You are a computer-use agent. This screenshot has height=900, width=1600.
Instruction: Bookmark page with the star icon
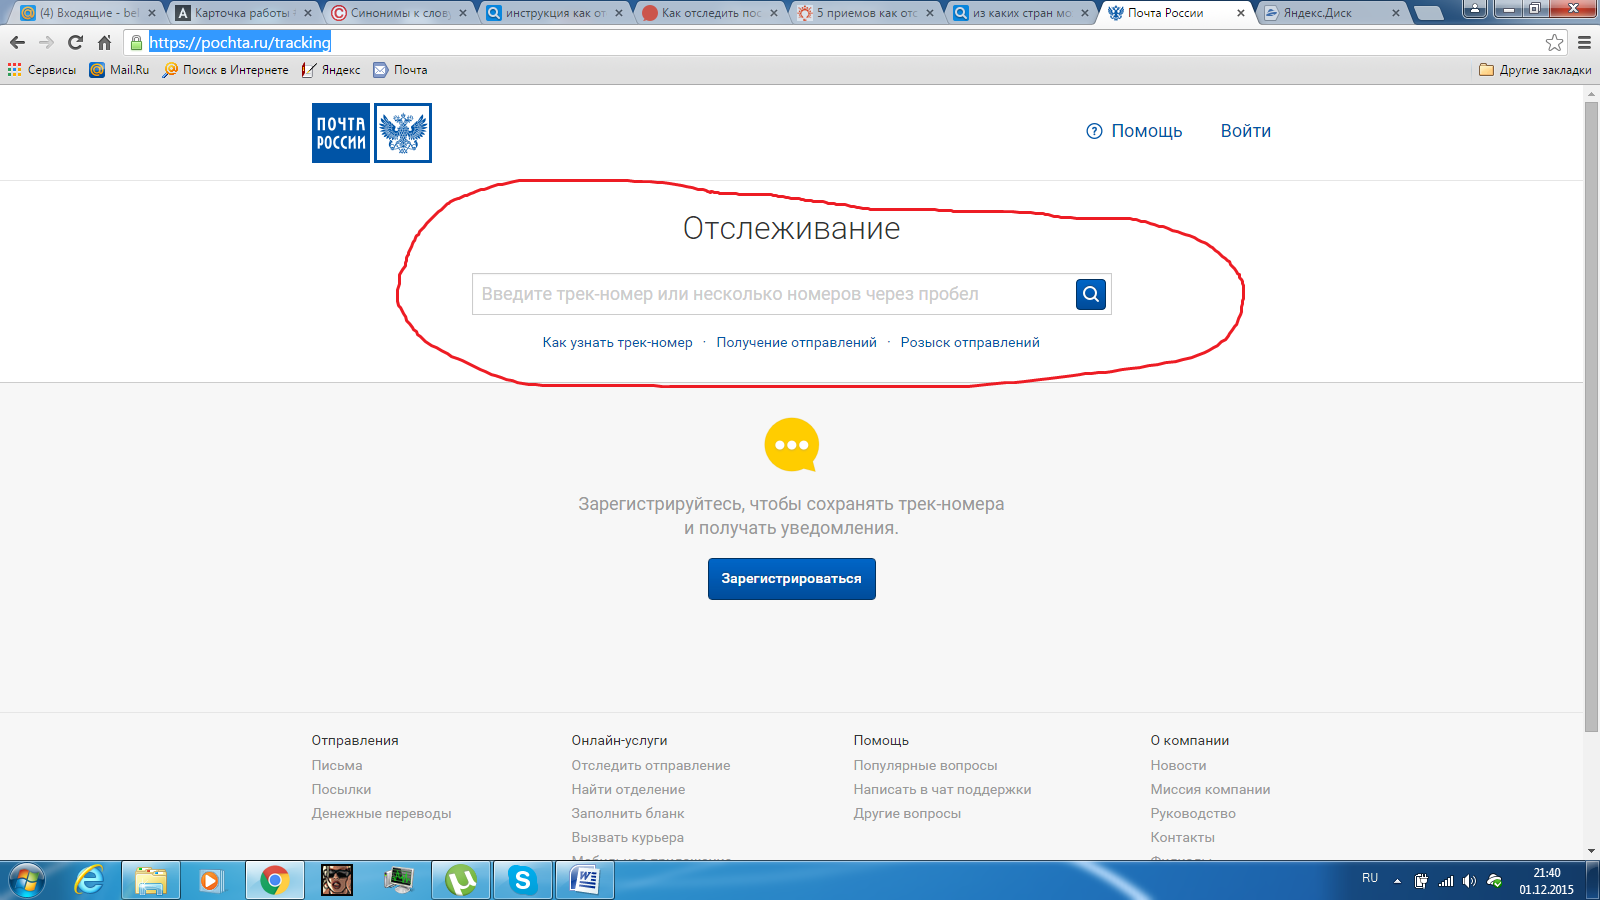click(1554, 42)
